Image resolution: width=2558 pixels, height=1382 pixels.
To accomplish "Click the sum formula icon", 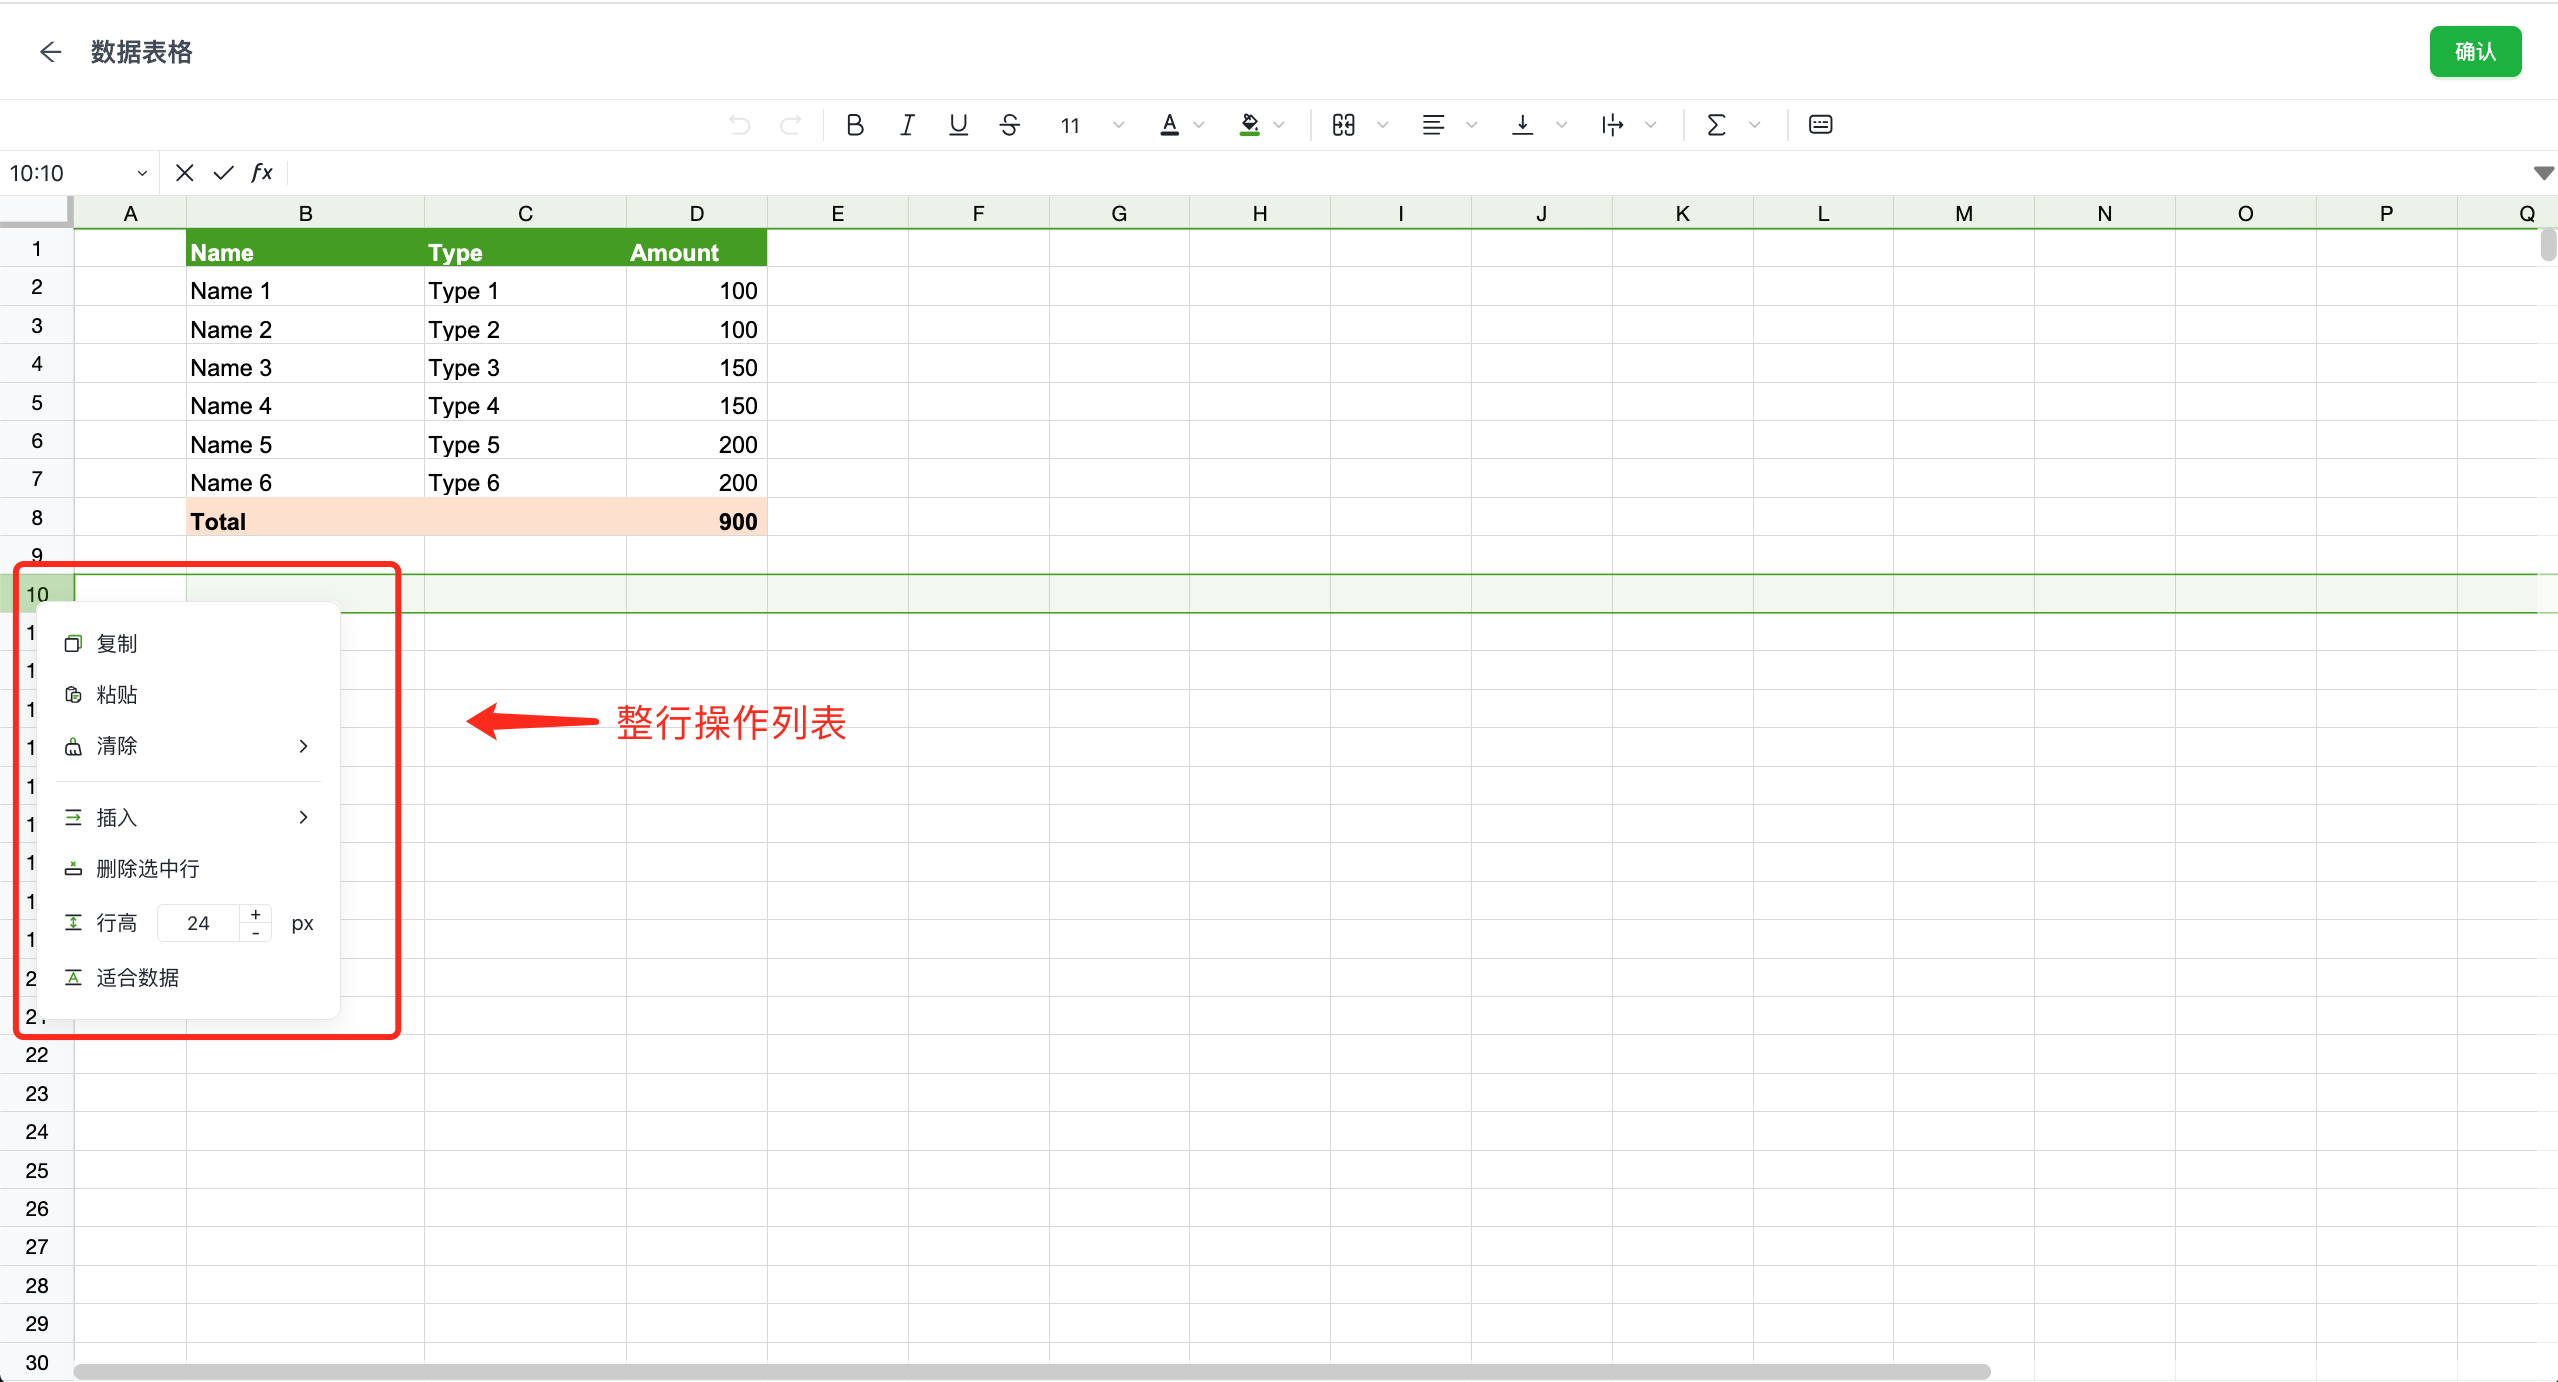I will point(1716,125).
